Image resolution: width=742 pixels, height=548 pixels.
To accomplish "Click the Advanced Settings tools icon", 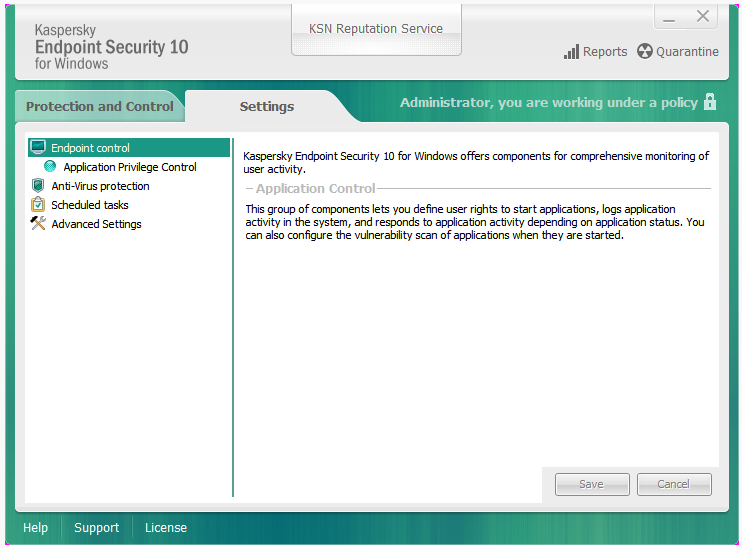I will coord(38,223).
